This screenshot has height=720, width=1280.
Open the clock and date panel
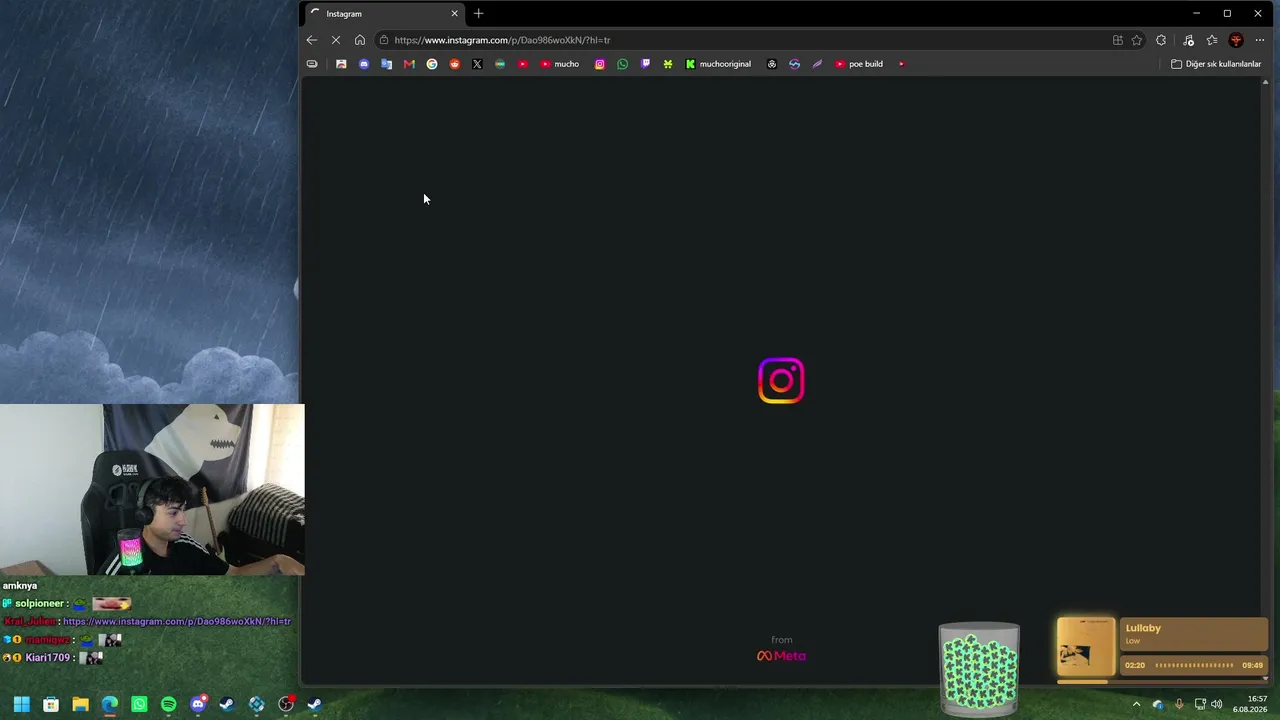[1250, 704]
